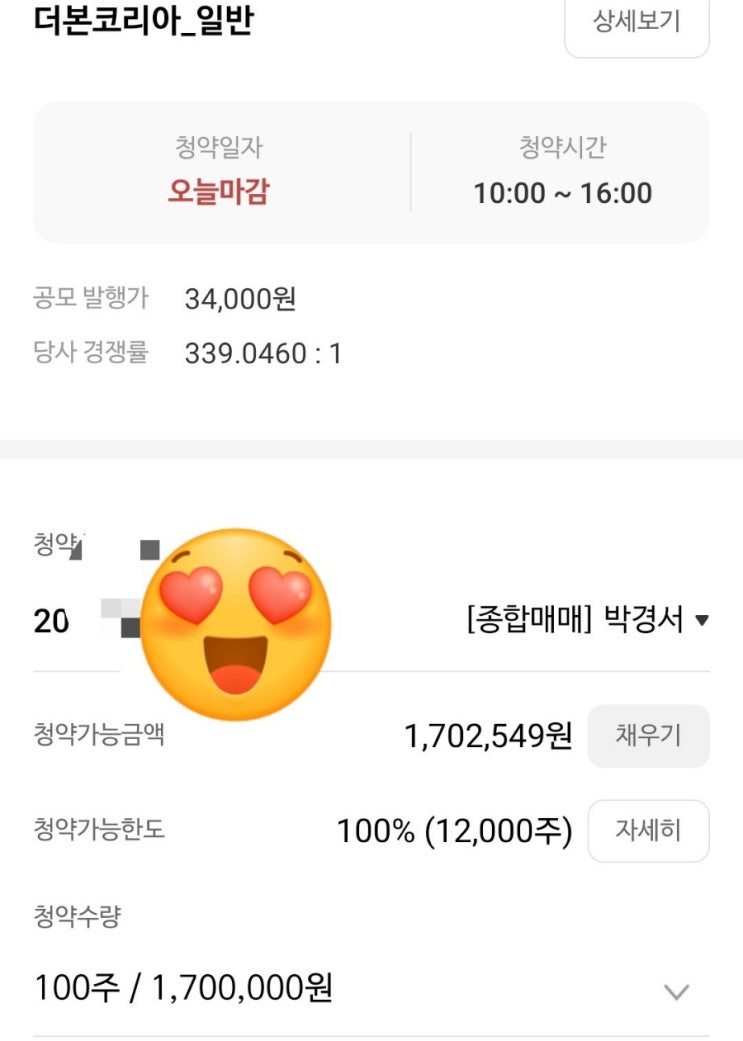Click the 339.0460 : 1 competition rate
Screen dimensions: 743x1041
tap(263, 353)
